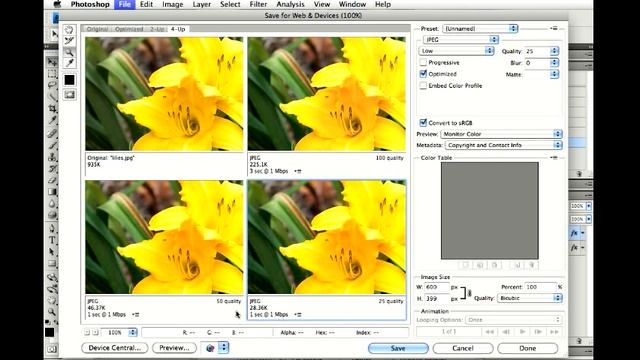Screen dimensions: 640x360
Task: Click the Cancel button
Action: pyautogui.click(x=463, y=348)
